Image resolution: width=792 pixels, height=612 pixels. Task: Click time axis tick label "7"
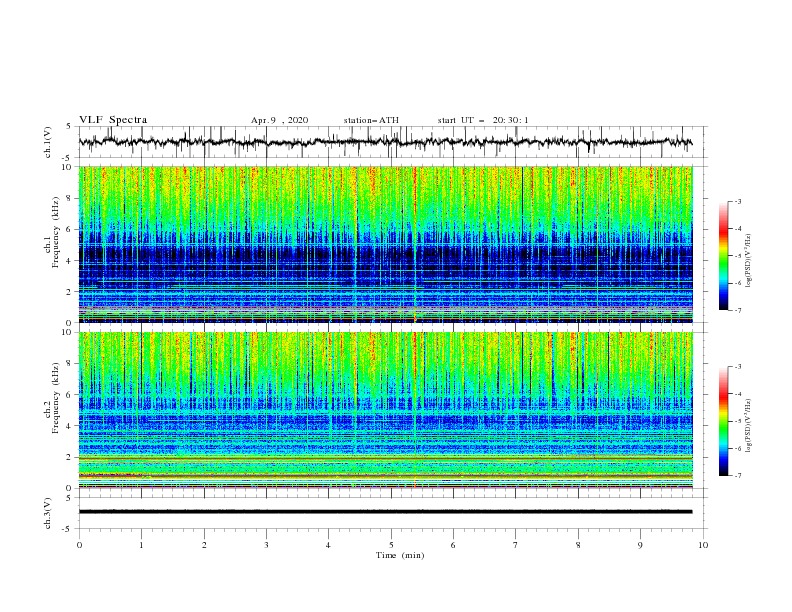point(516,545)
